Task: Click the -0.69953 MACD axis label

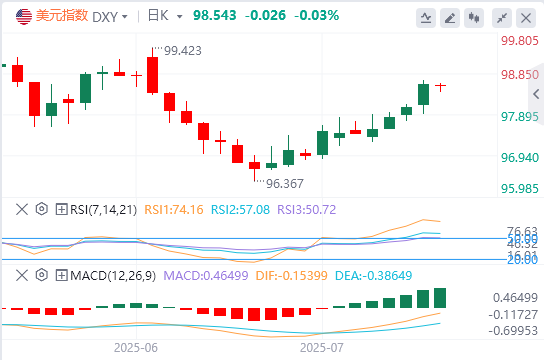Action: pyautogui.click(x=513, y=331)
